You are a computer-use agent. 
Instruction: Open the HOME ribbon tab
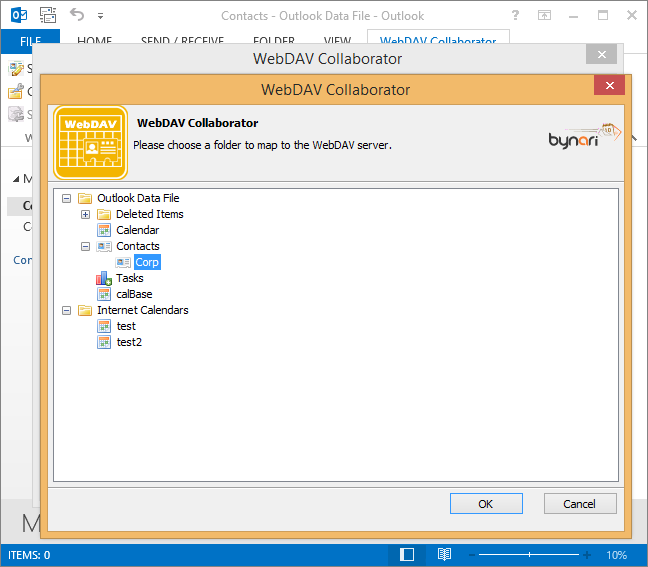pos(94,41)
